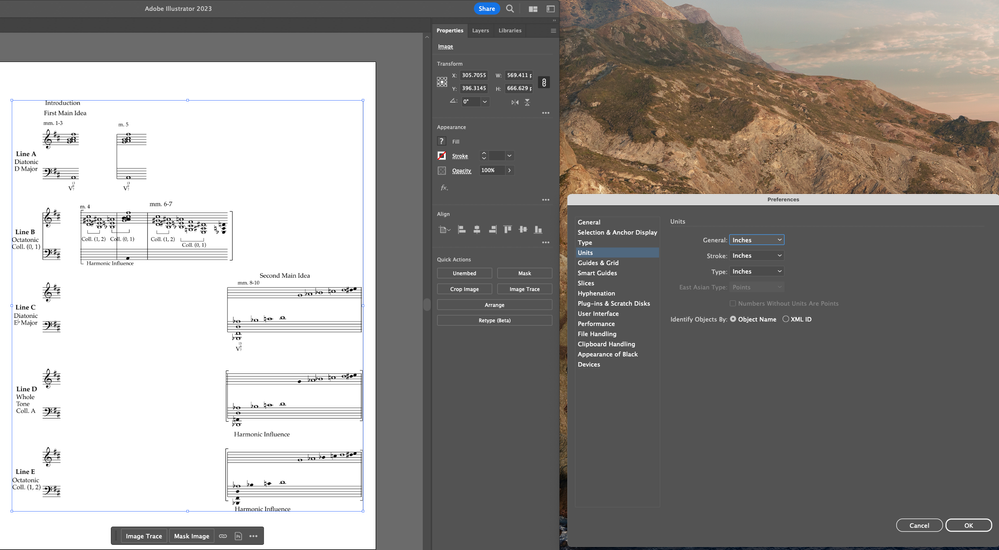The width and height of the screenshot is (999, 550).
Task: Switch to the Libraries tab
Action: tap(510, 31)
